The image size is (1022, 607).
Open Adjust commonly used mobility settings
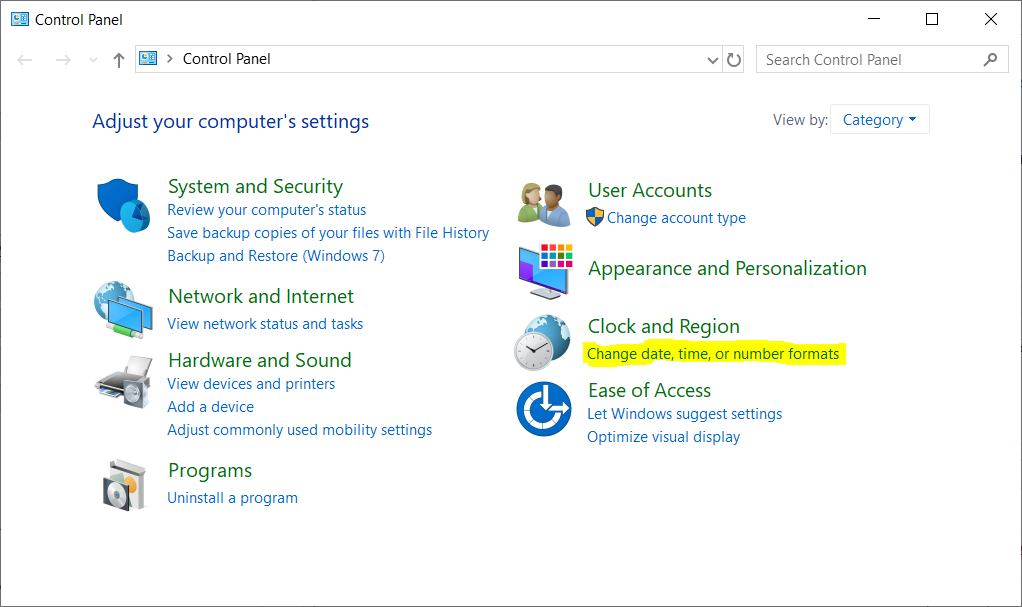300,430
